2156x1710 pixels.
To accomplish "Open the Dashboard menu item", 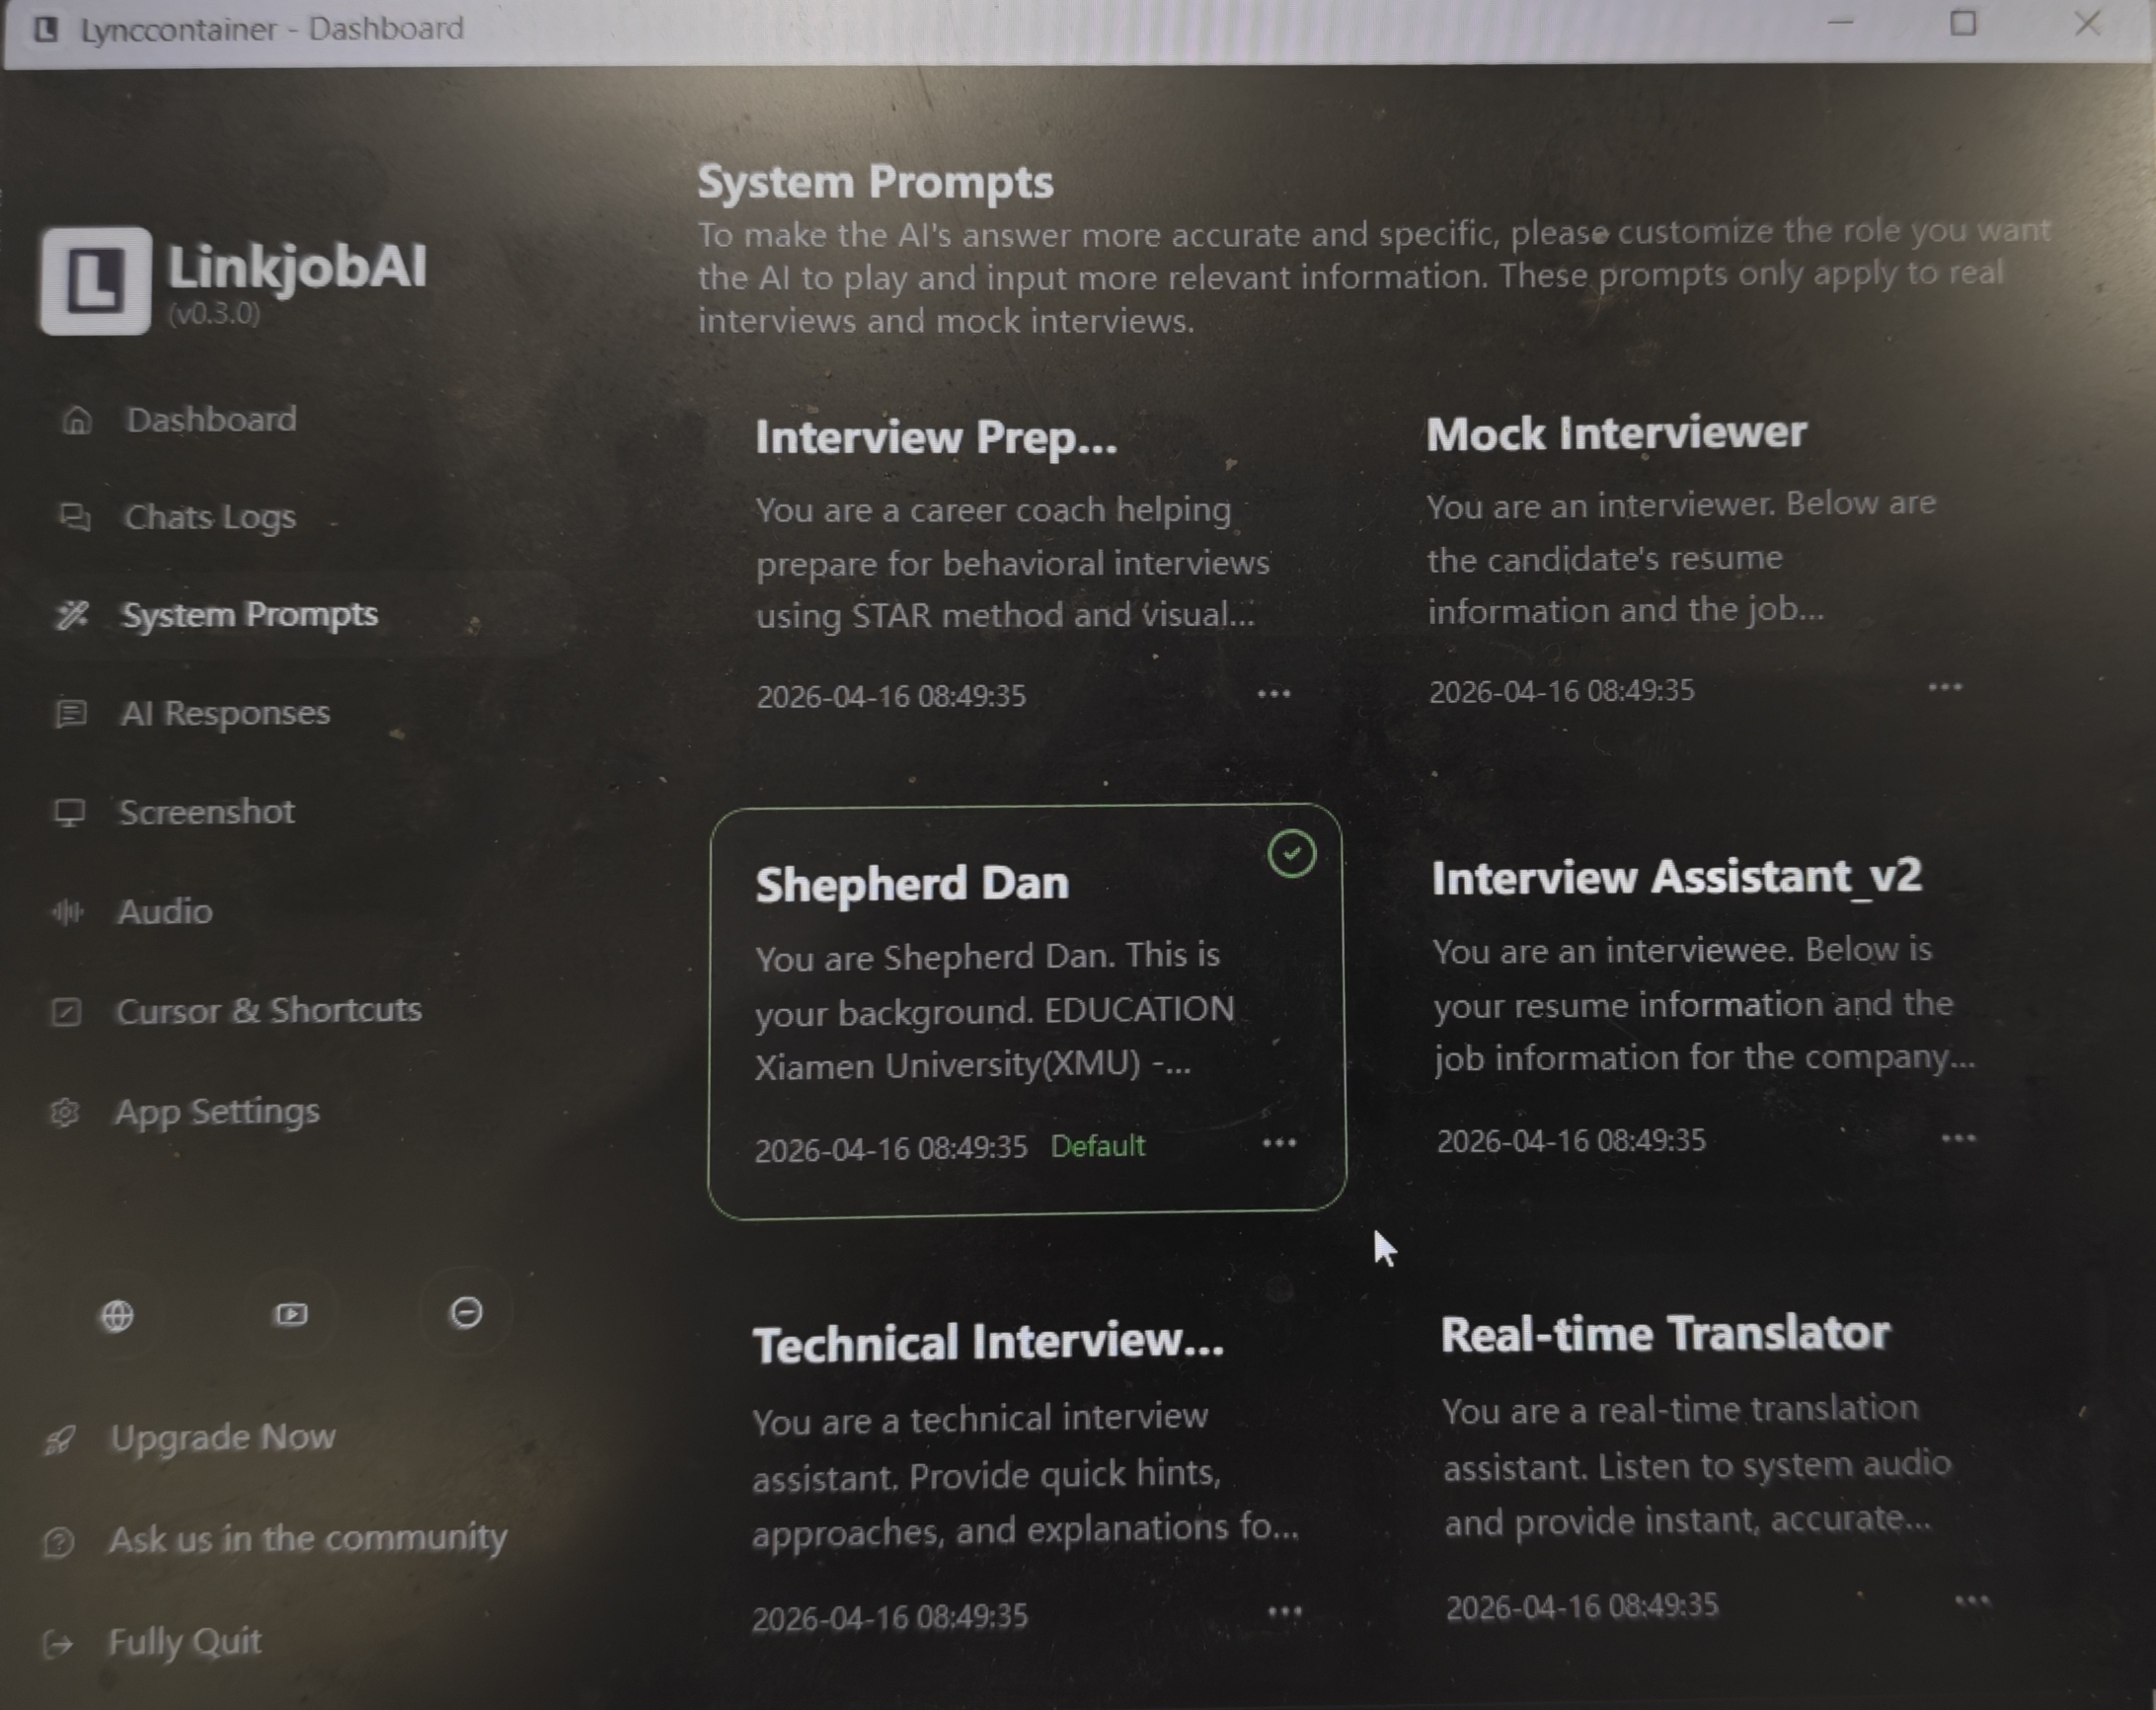I will (210, 420).
